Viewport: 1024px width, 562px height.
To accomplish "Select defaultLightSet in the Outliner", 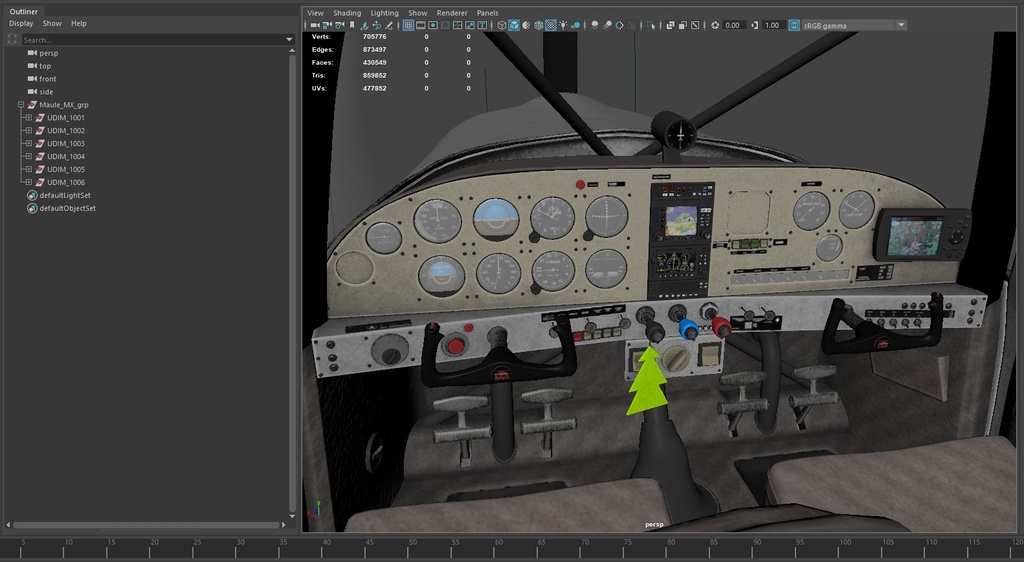I will coord(65,196).
